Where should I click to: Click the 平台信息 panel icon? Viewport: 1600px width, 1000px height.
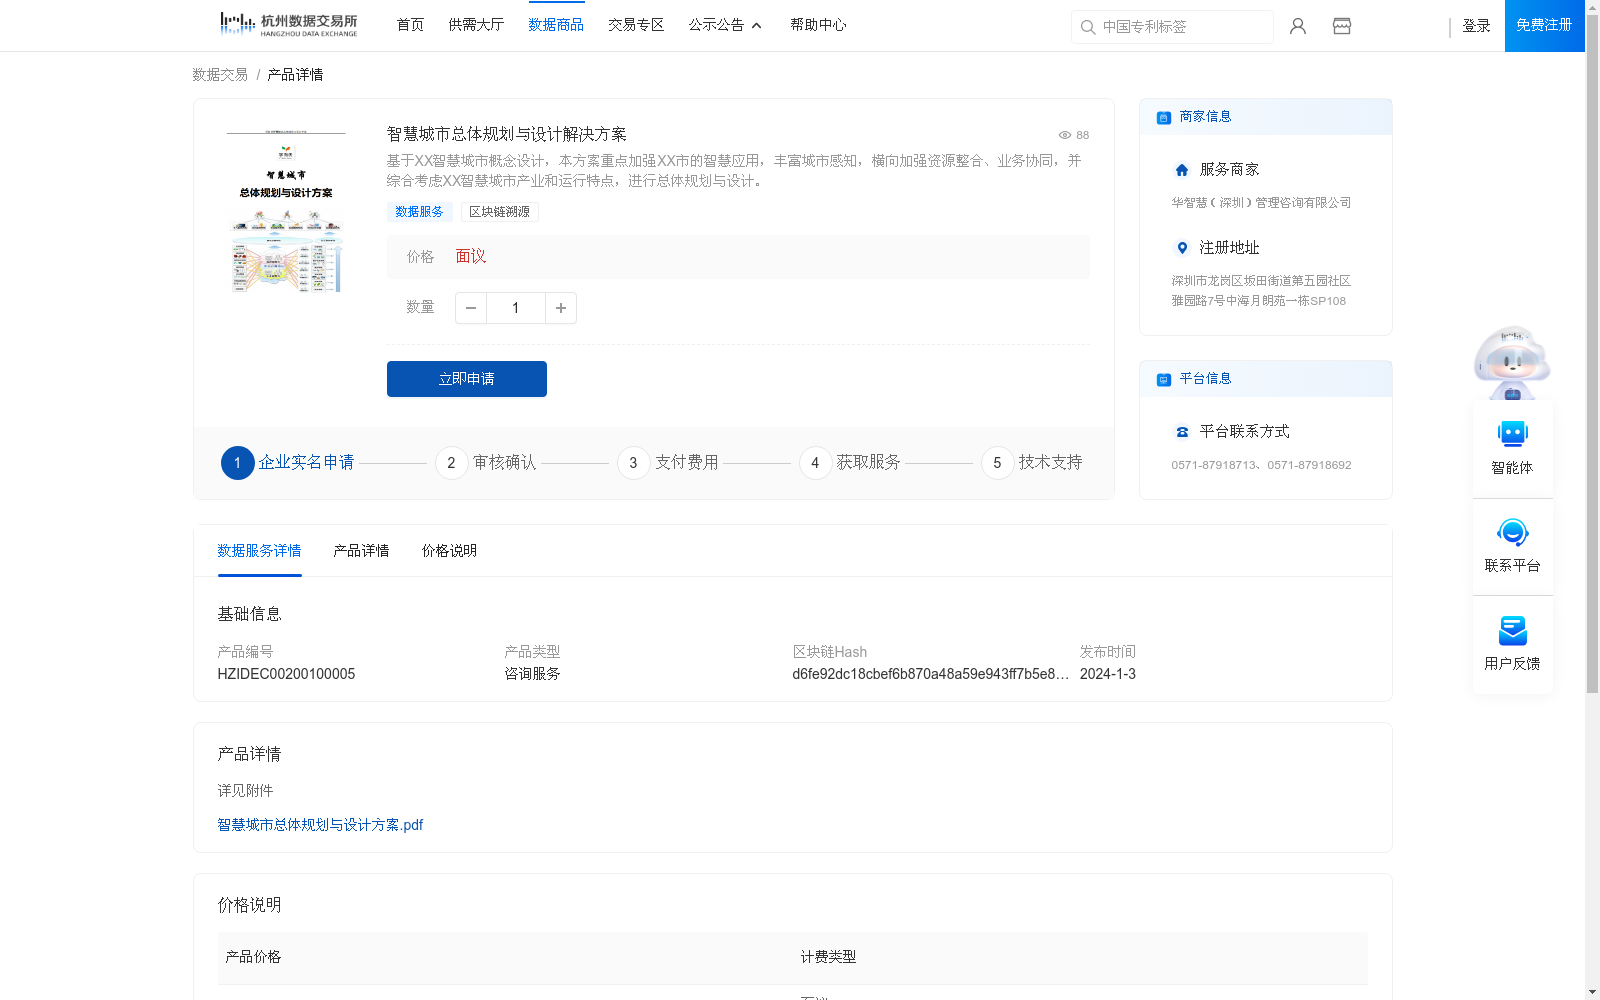1164,379
